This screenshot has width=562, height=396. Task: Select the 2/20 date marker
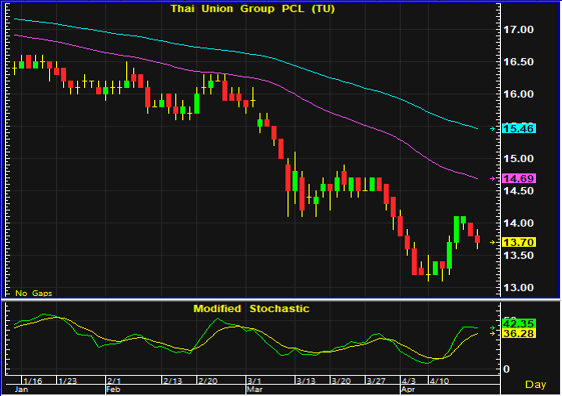click(x=208, y=381)
